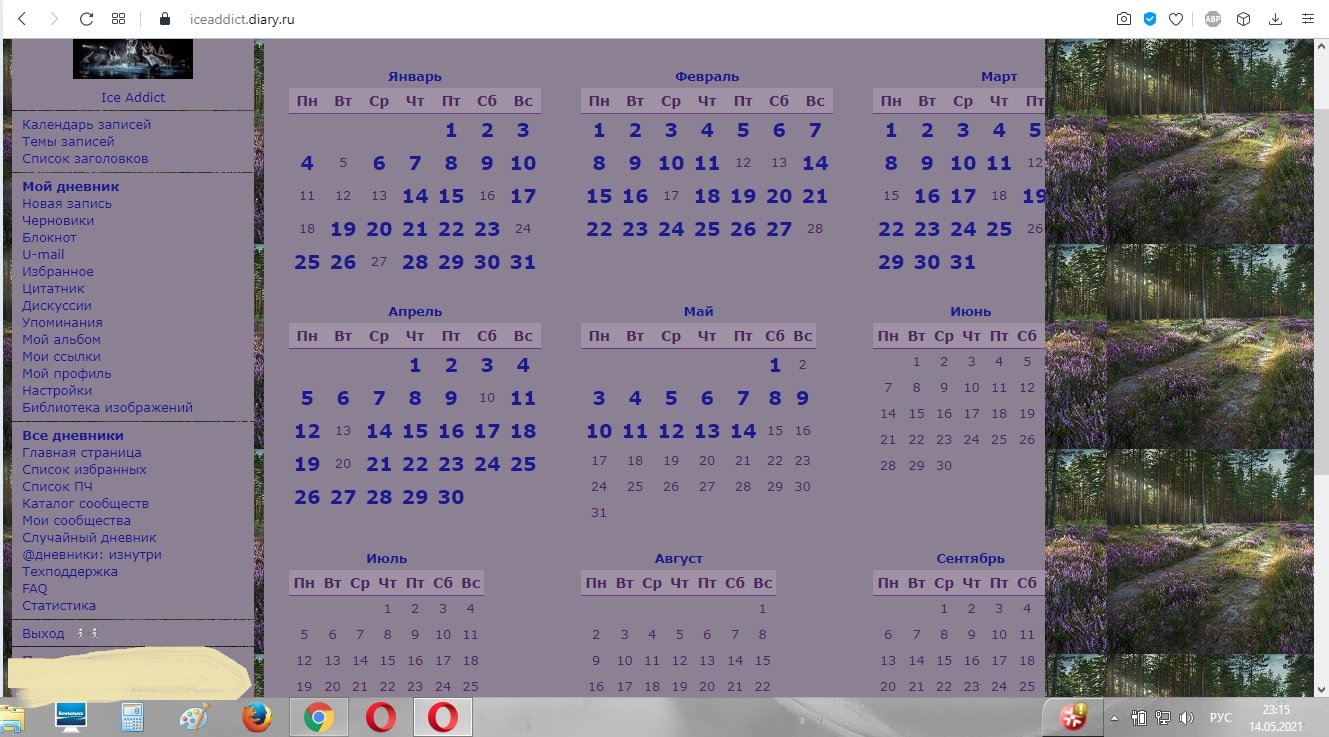Open Главная страница link
This screenshot has width=1329, height=737.
82,452
